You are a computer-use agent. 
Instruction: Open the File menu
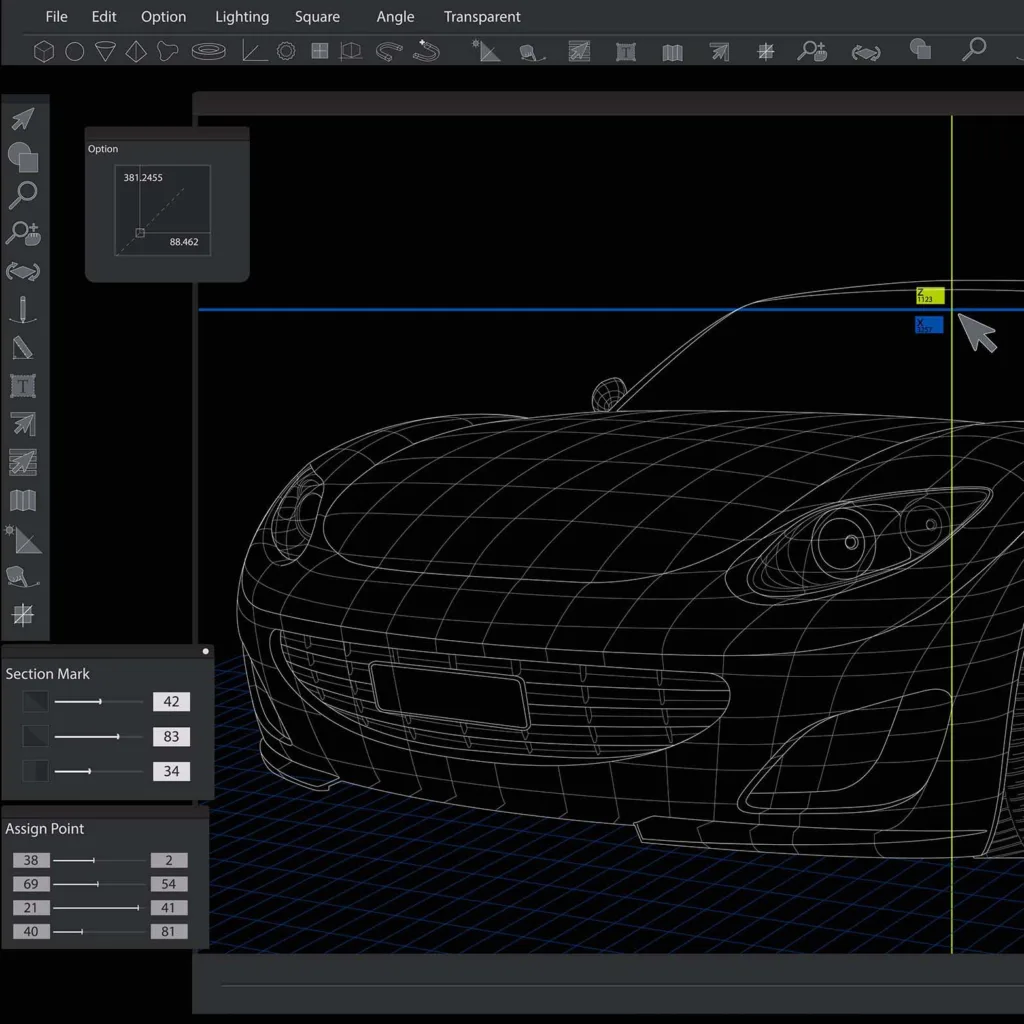point(57,17)
